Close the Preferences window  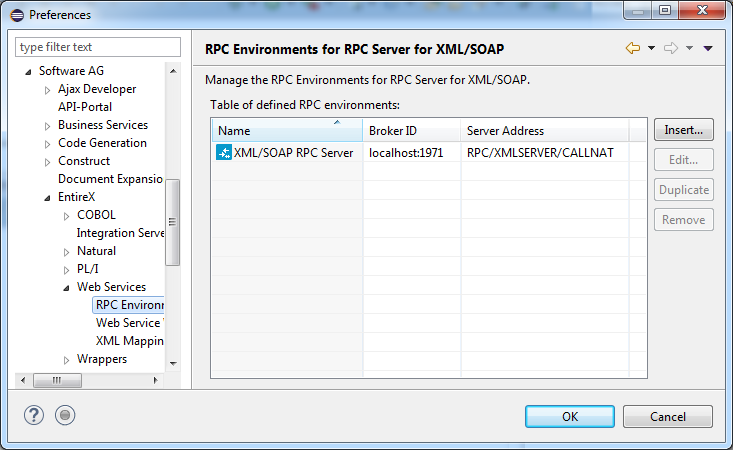[702, 10]
